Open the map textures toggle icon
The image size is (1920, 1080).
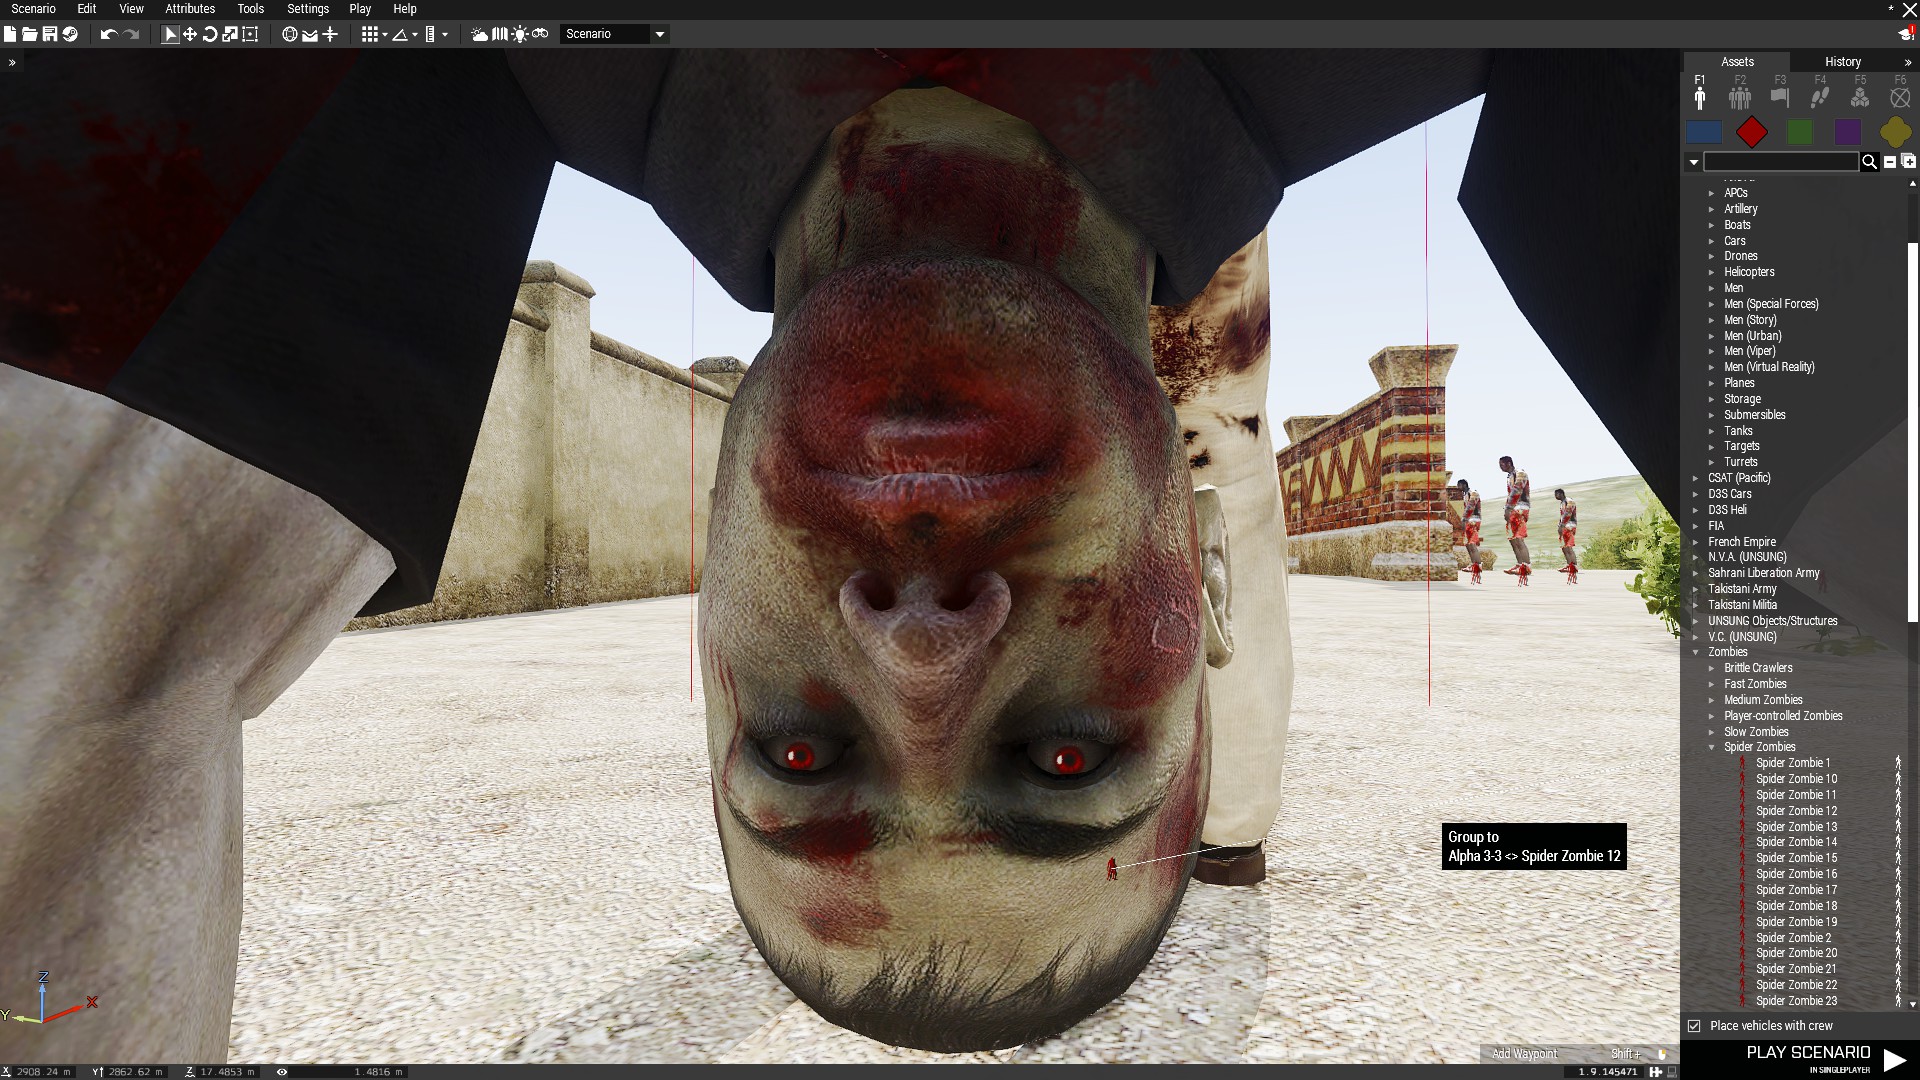(x=500, y=34)
